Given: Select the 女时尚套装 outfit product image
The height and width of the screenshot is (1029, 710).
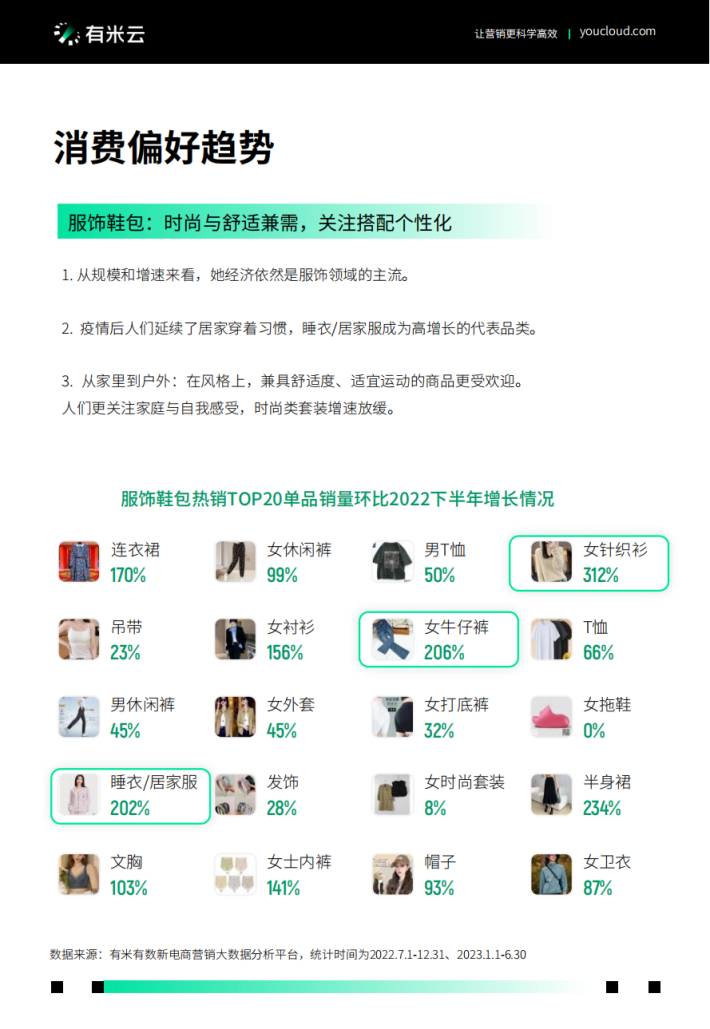Looking at the screenshot, I should click(392, 794).
